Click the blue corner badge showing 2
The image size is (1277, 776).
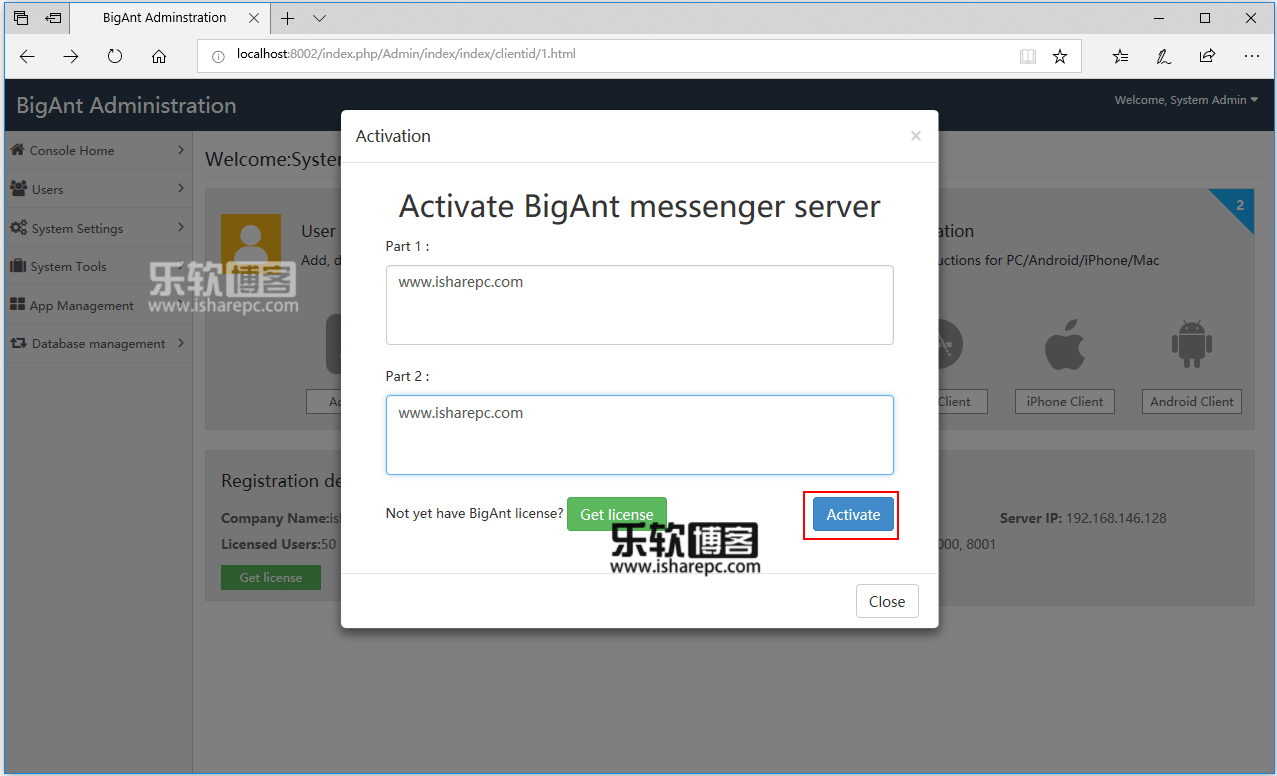1238,206
